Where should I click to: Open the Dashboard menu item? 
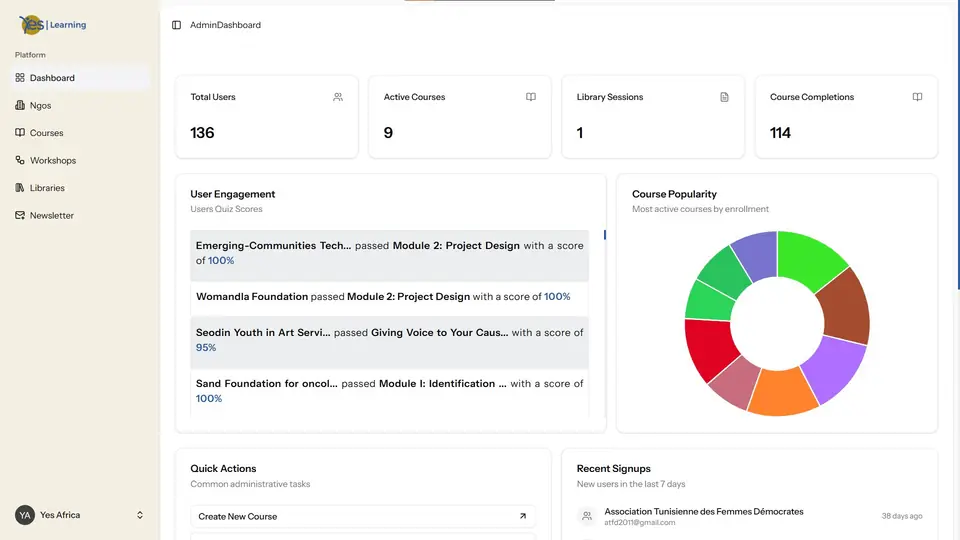(x=81, y=78)
